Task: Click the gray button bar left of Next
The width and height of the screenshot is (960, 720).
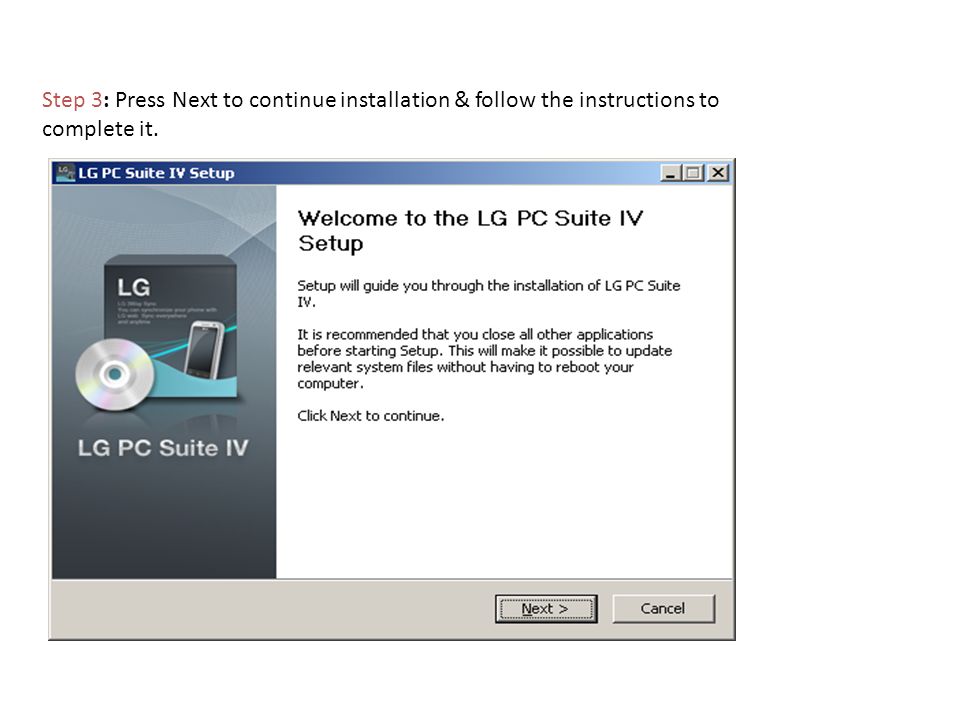Action: pyautogui.click(x=273, y=609)
